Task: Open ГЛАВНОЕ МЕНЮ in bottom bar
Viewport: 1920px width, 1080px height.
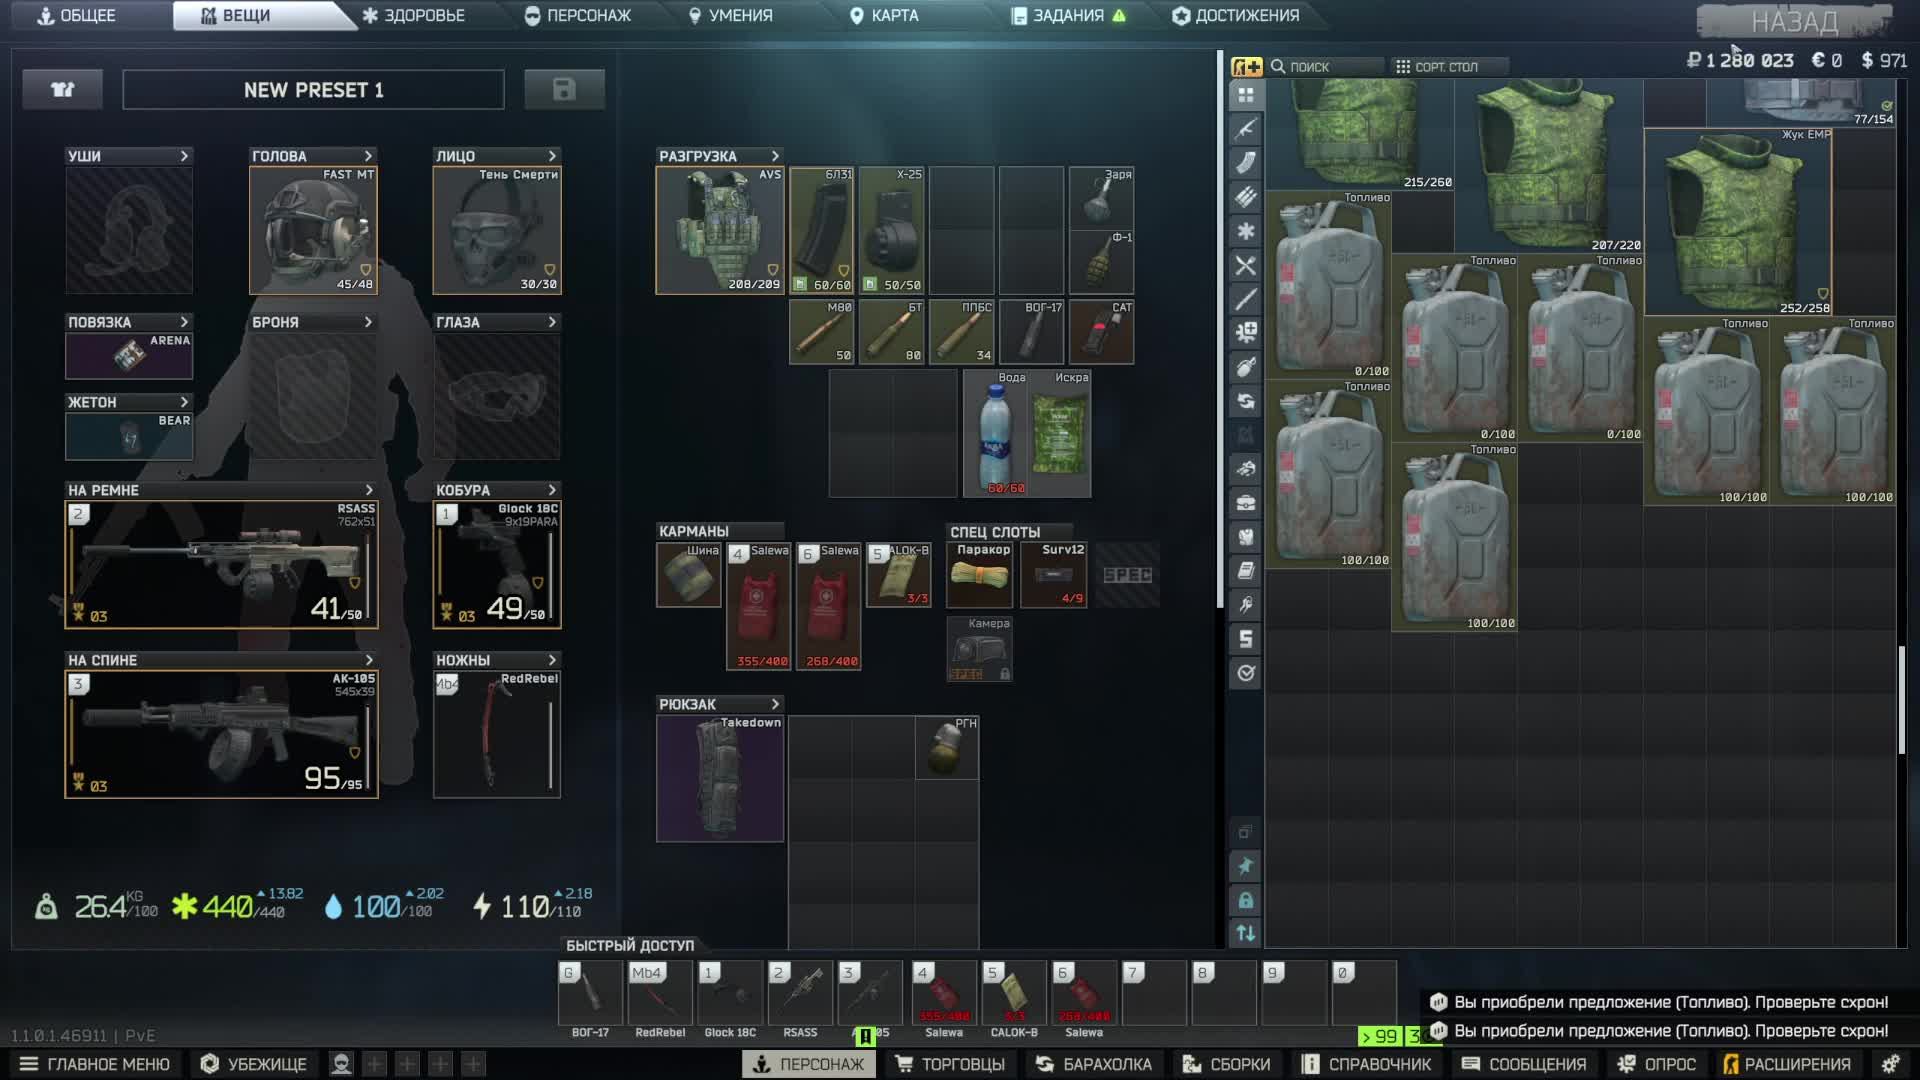Action: [95, 1064]
